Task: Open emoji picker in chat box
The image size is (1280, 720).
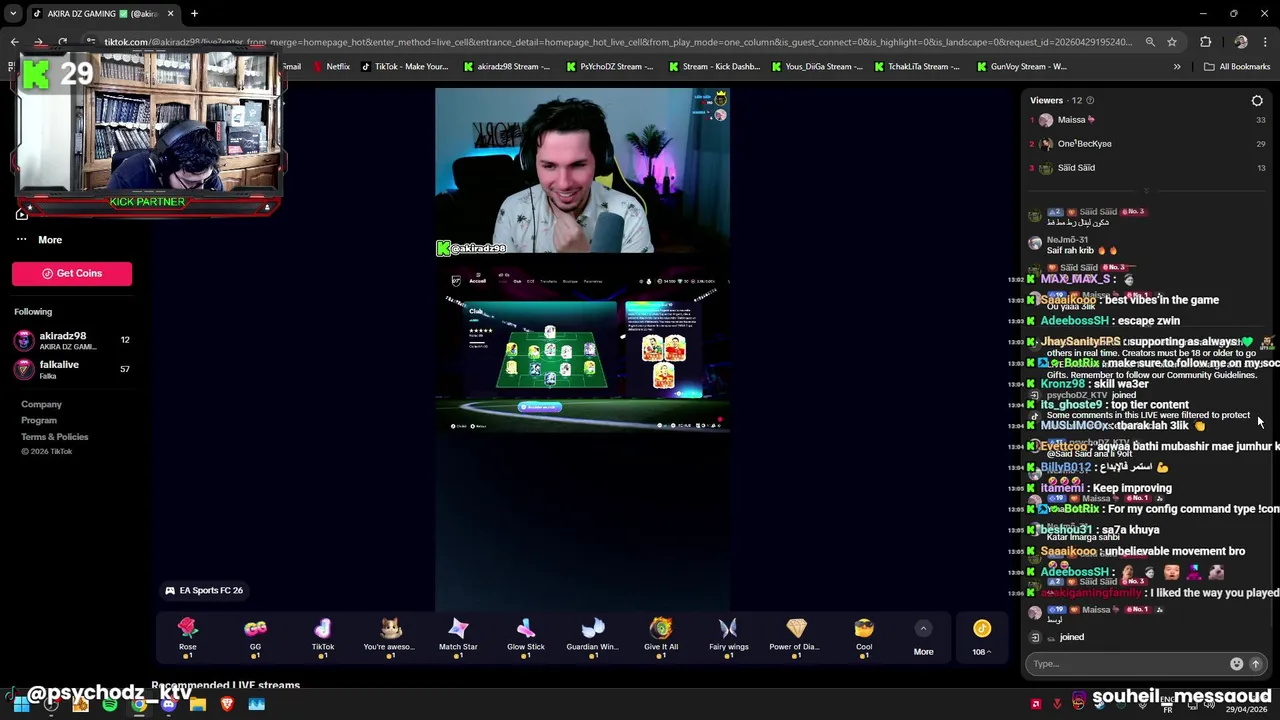Action: (1236, 664)
